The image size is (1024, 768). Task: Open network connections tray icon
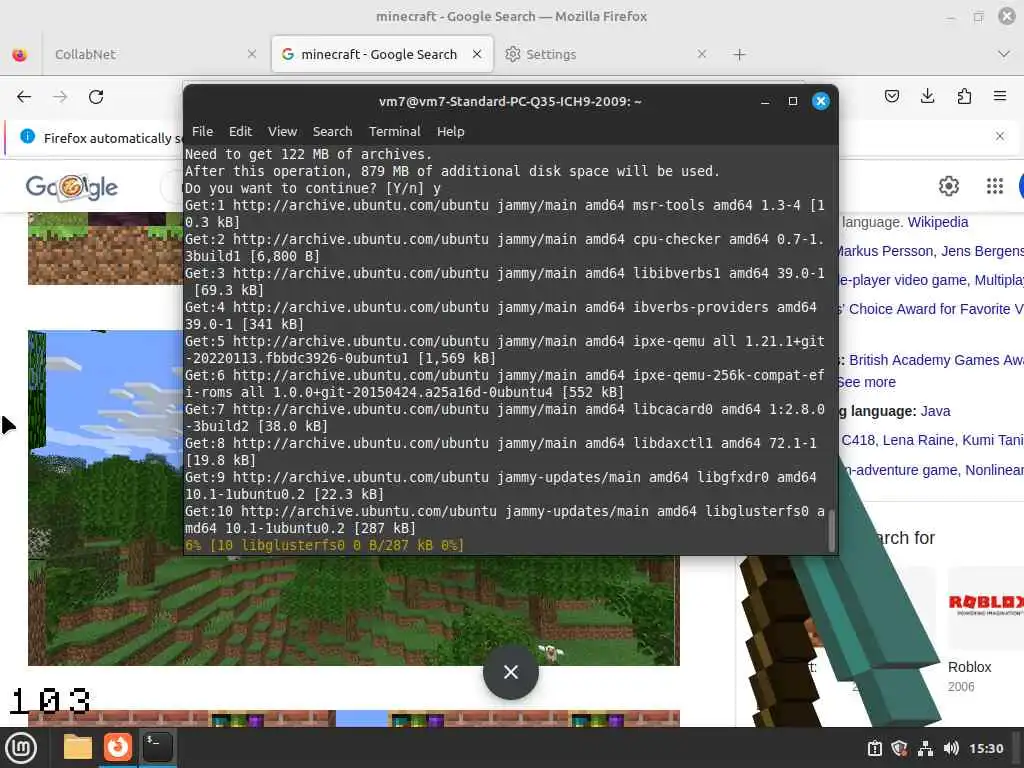click(x=925, y=748)
